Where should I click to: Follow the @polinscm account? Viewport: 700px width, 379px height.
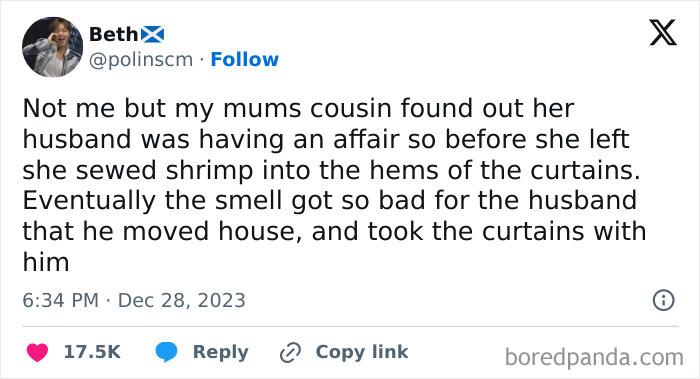244,59
